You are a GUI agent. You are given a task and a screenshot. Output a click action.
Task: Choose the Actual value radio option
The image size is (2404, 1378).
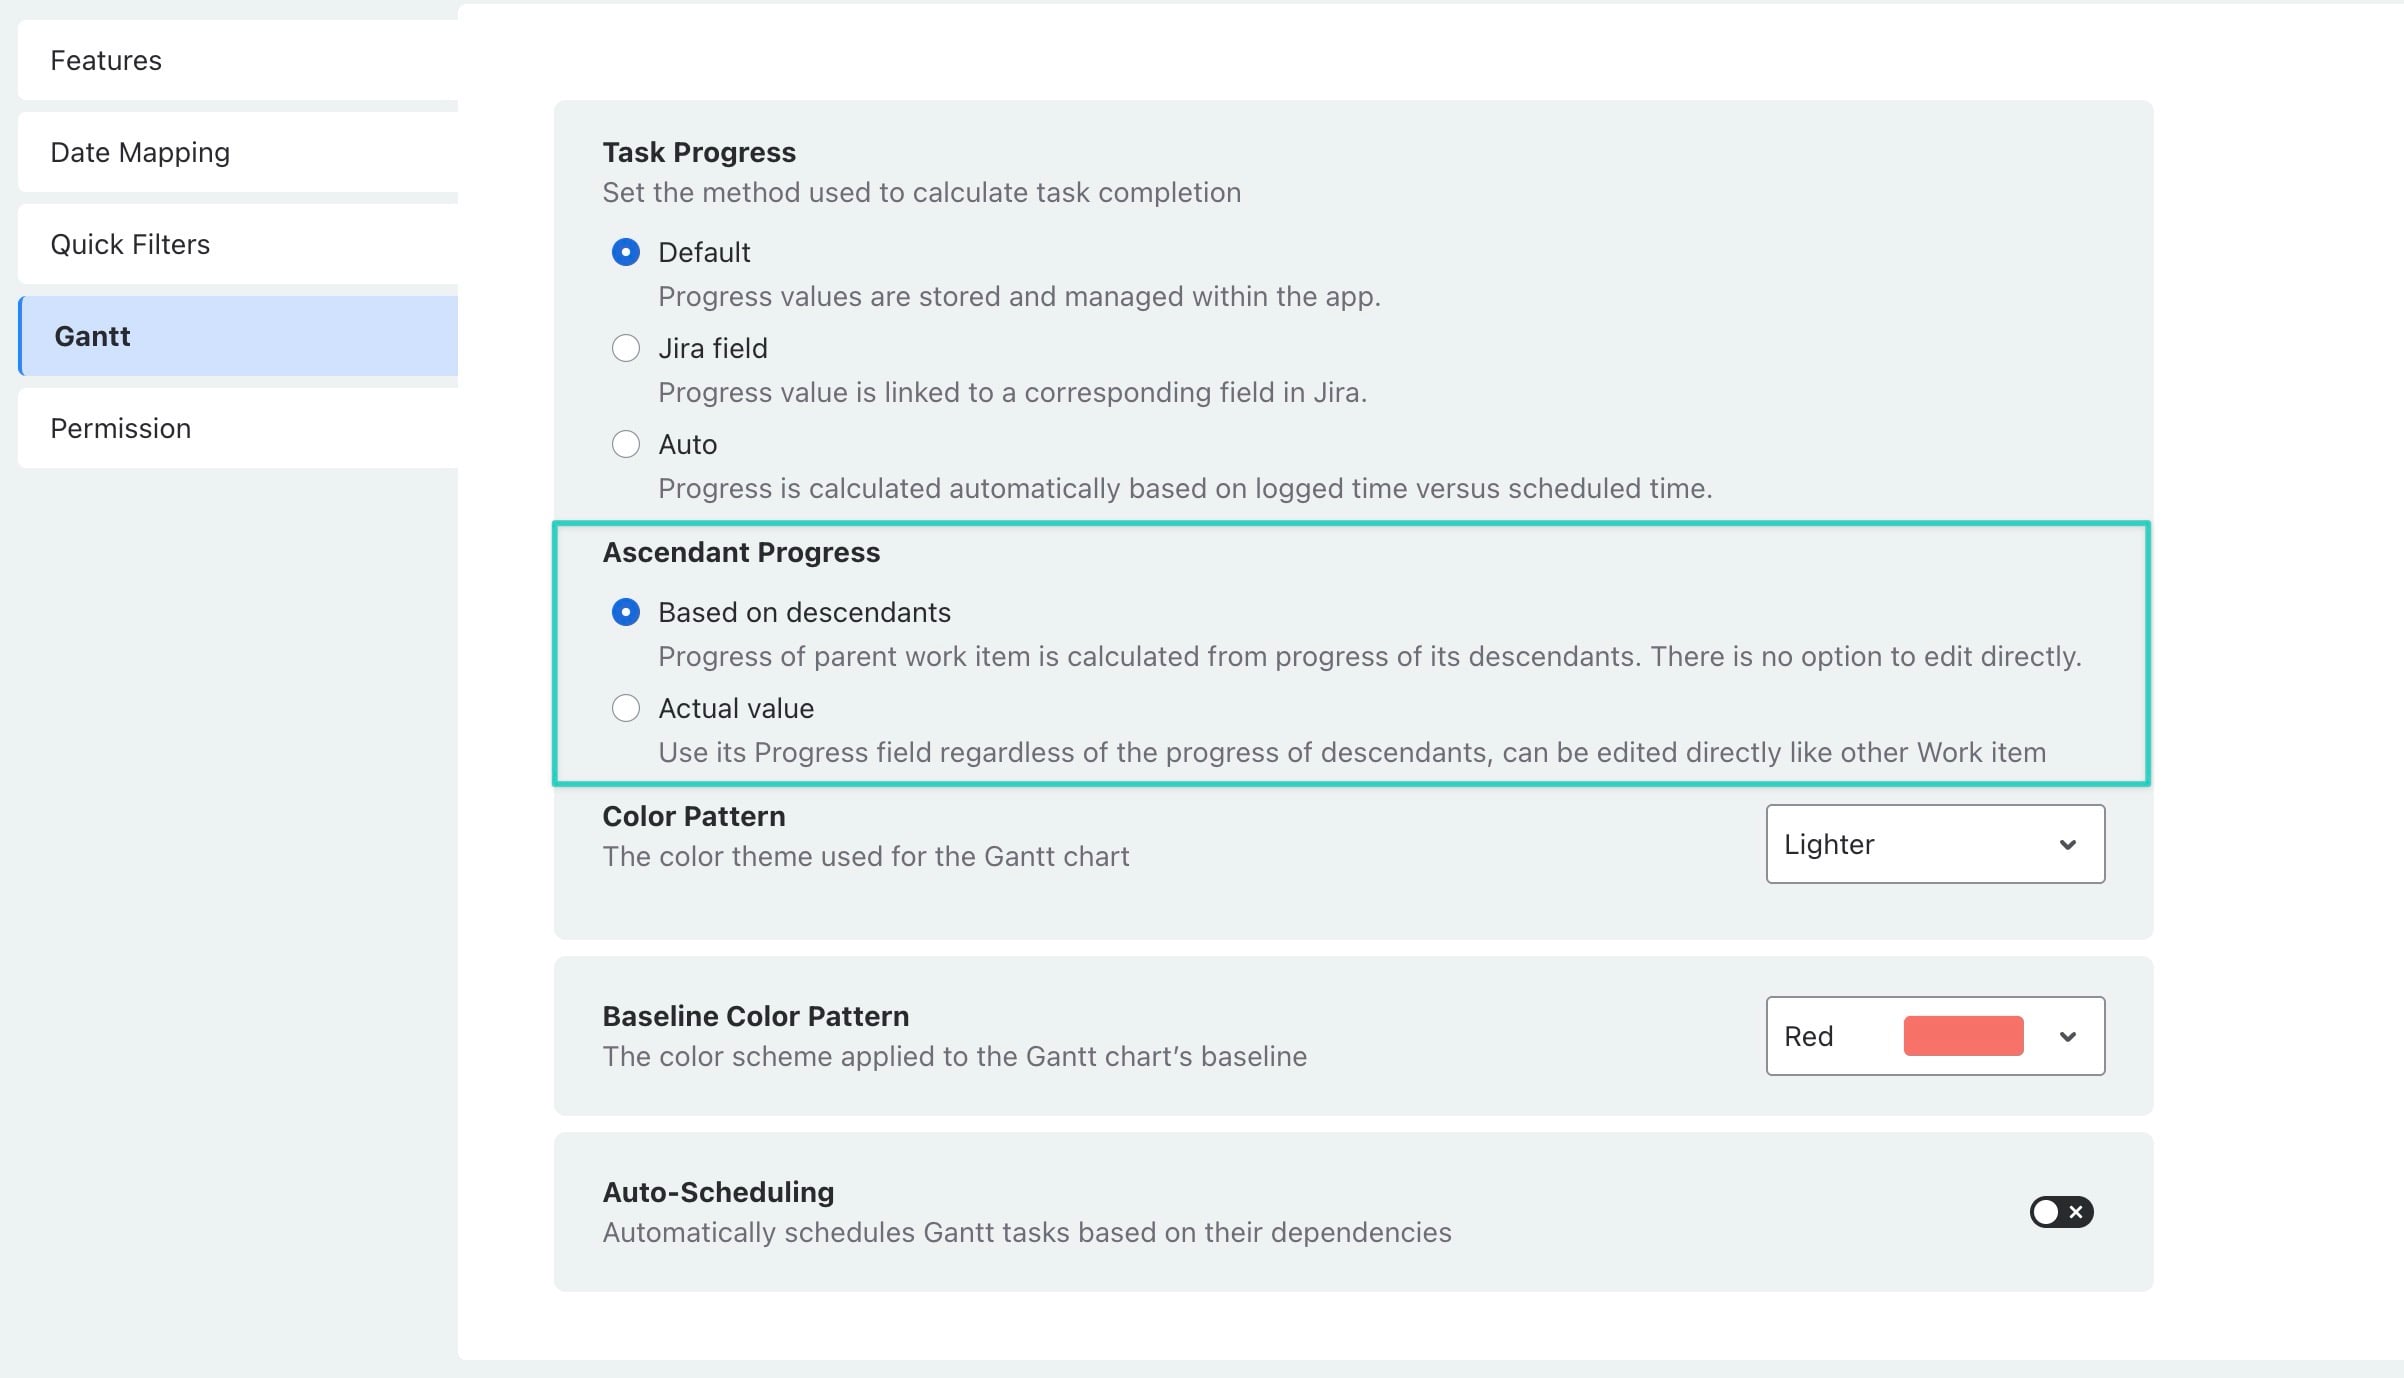point(626,708)
